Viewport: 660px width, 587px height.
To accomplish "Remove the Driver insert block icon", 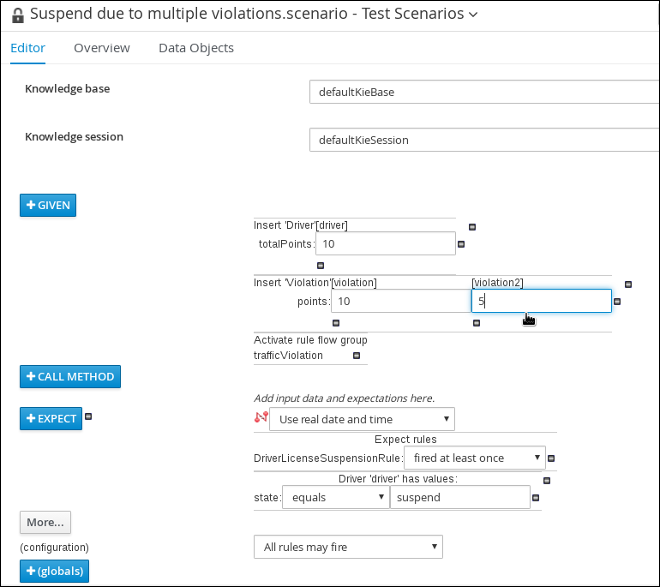I will (472, 227).
